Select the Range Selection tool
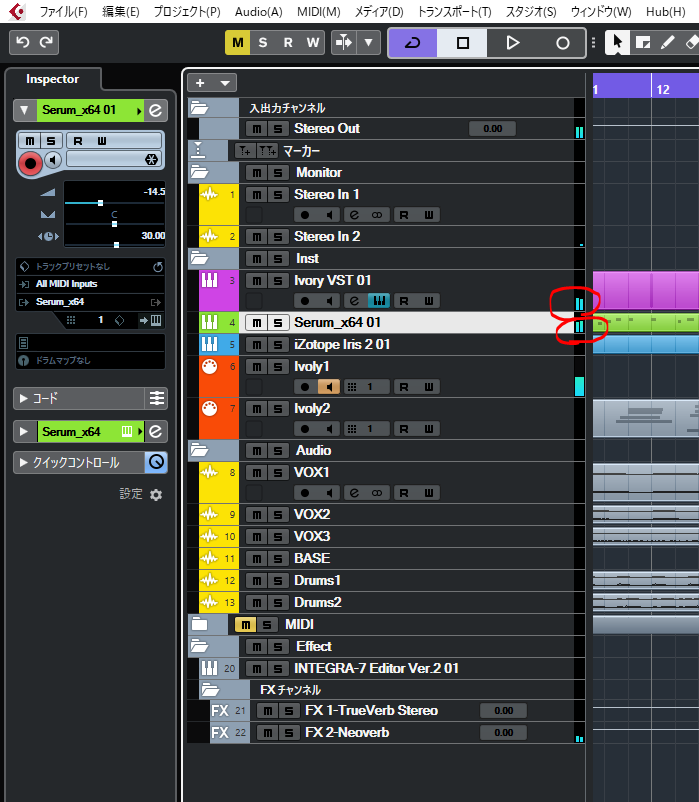 tap(643, 42)
